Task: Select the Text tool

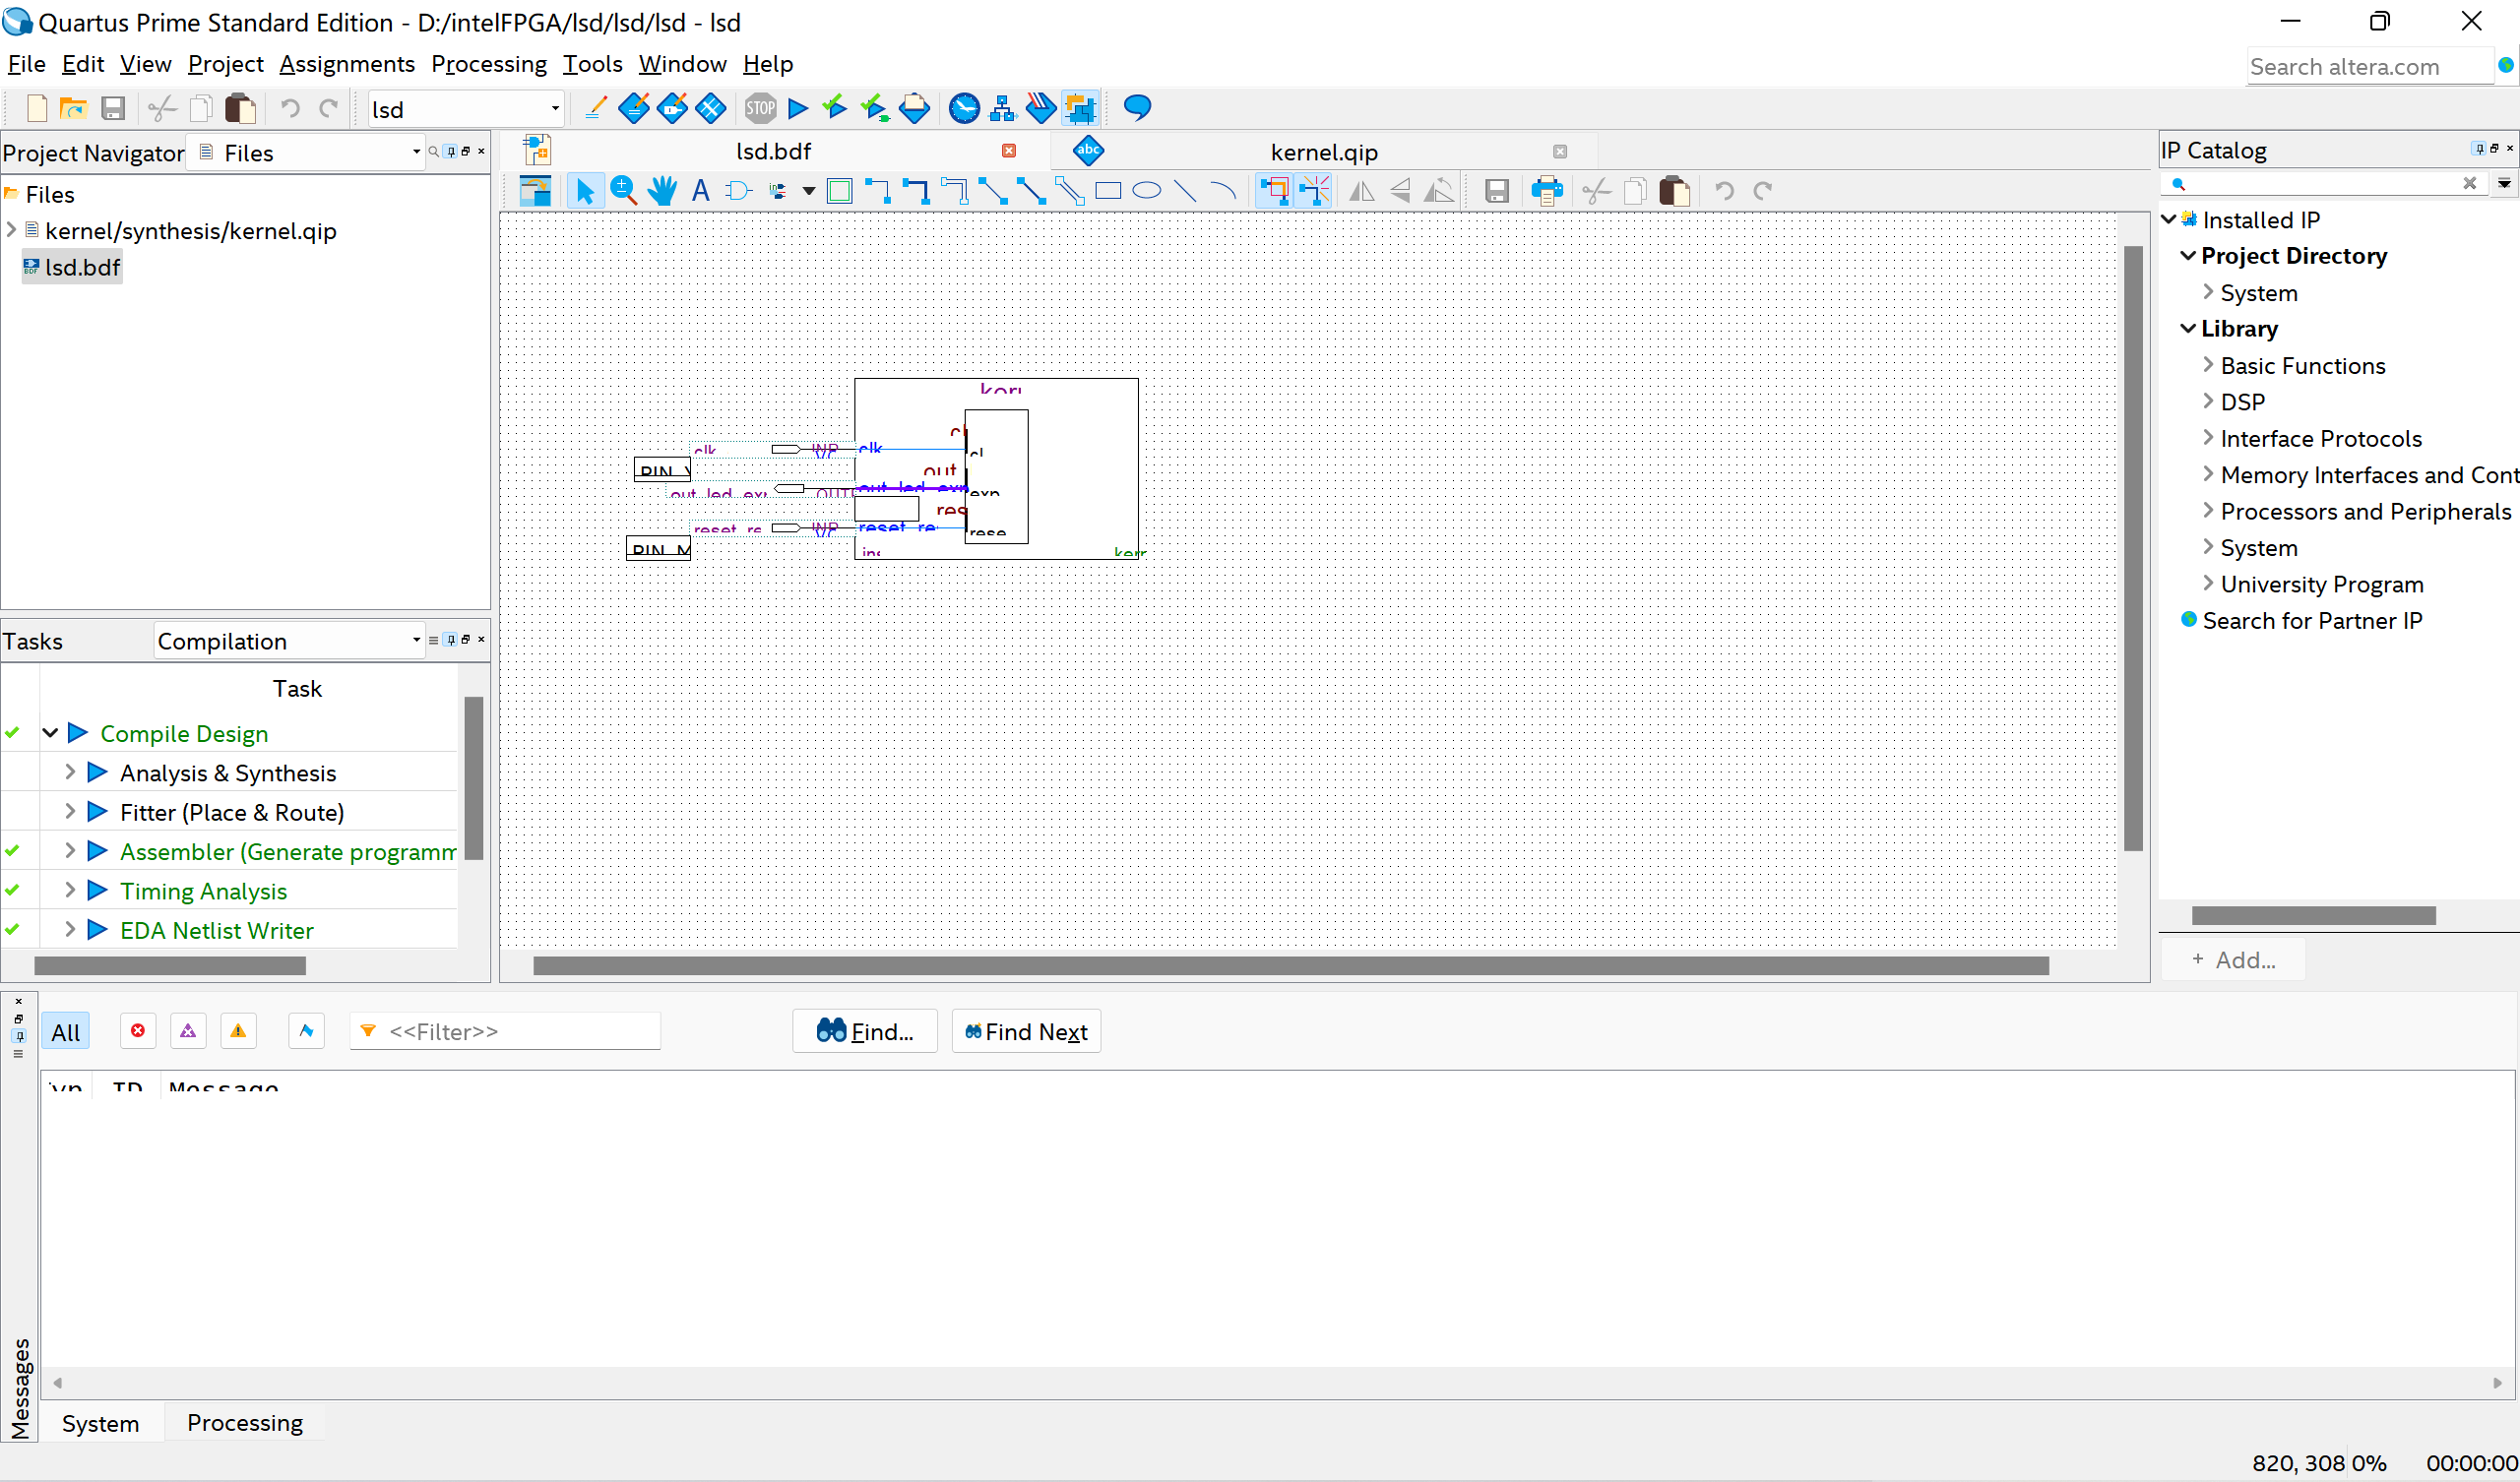Action: pyautogui.click(x=700, y=190)
